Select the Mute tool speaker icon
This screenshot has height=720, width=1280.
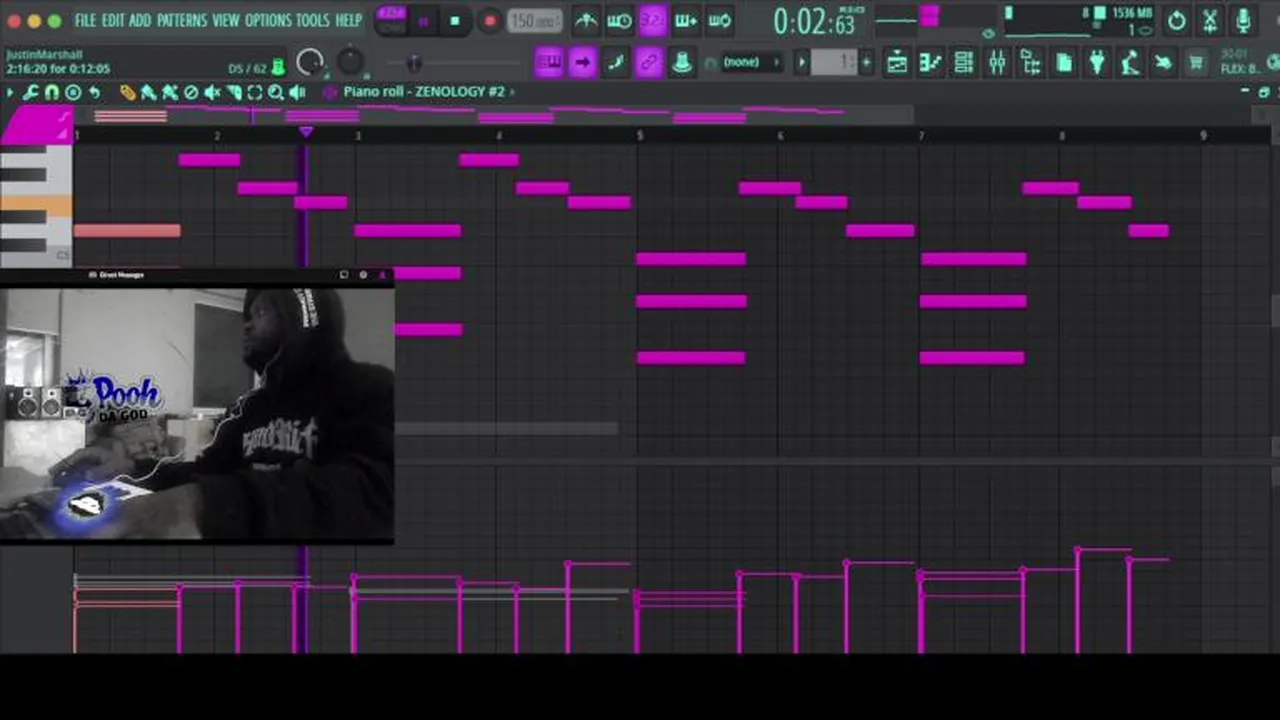point(212,92)
